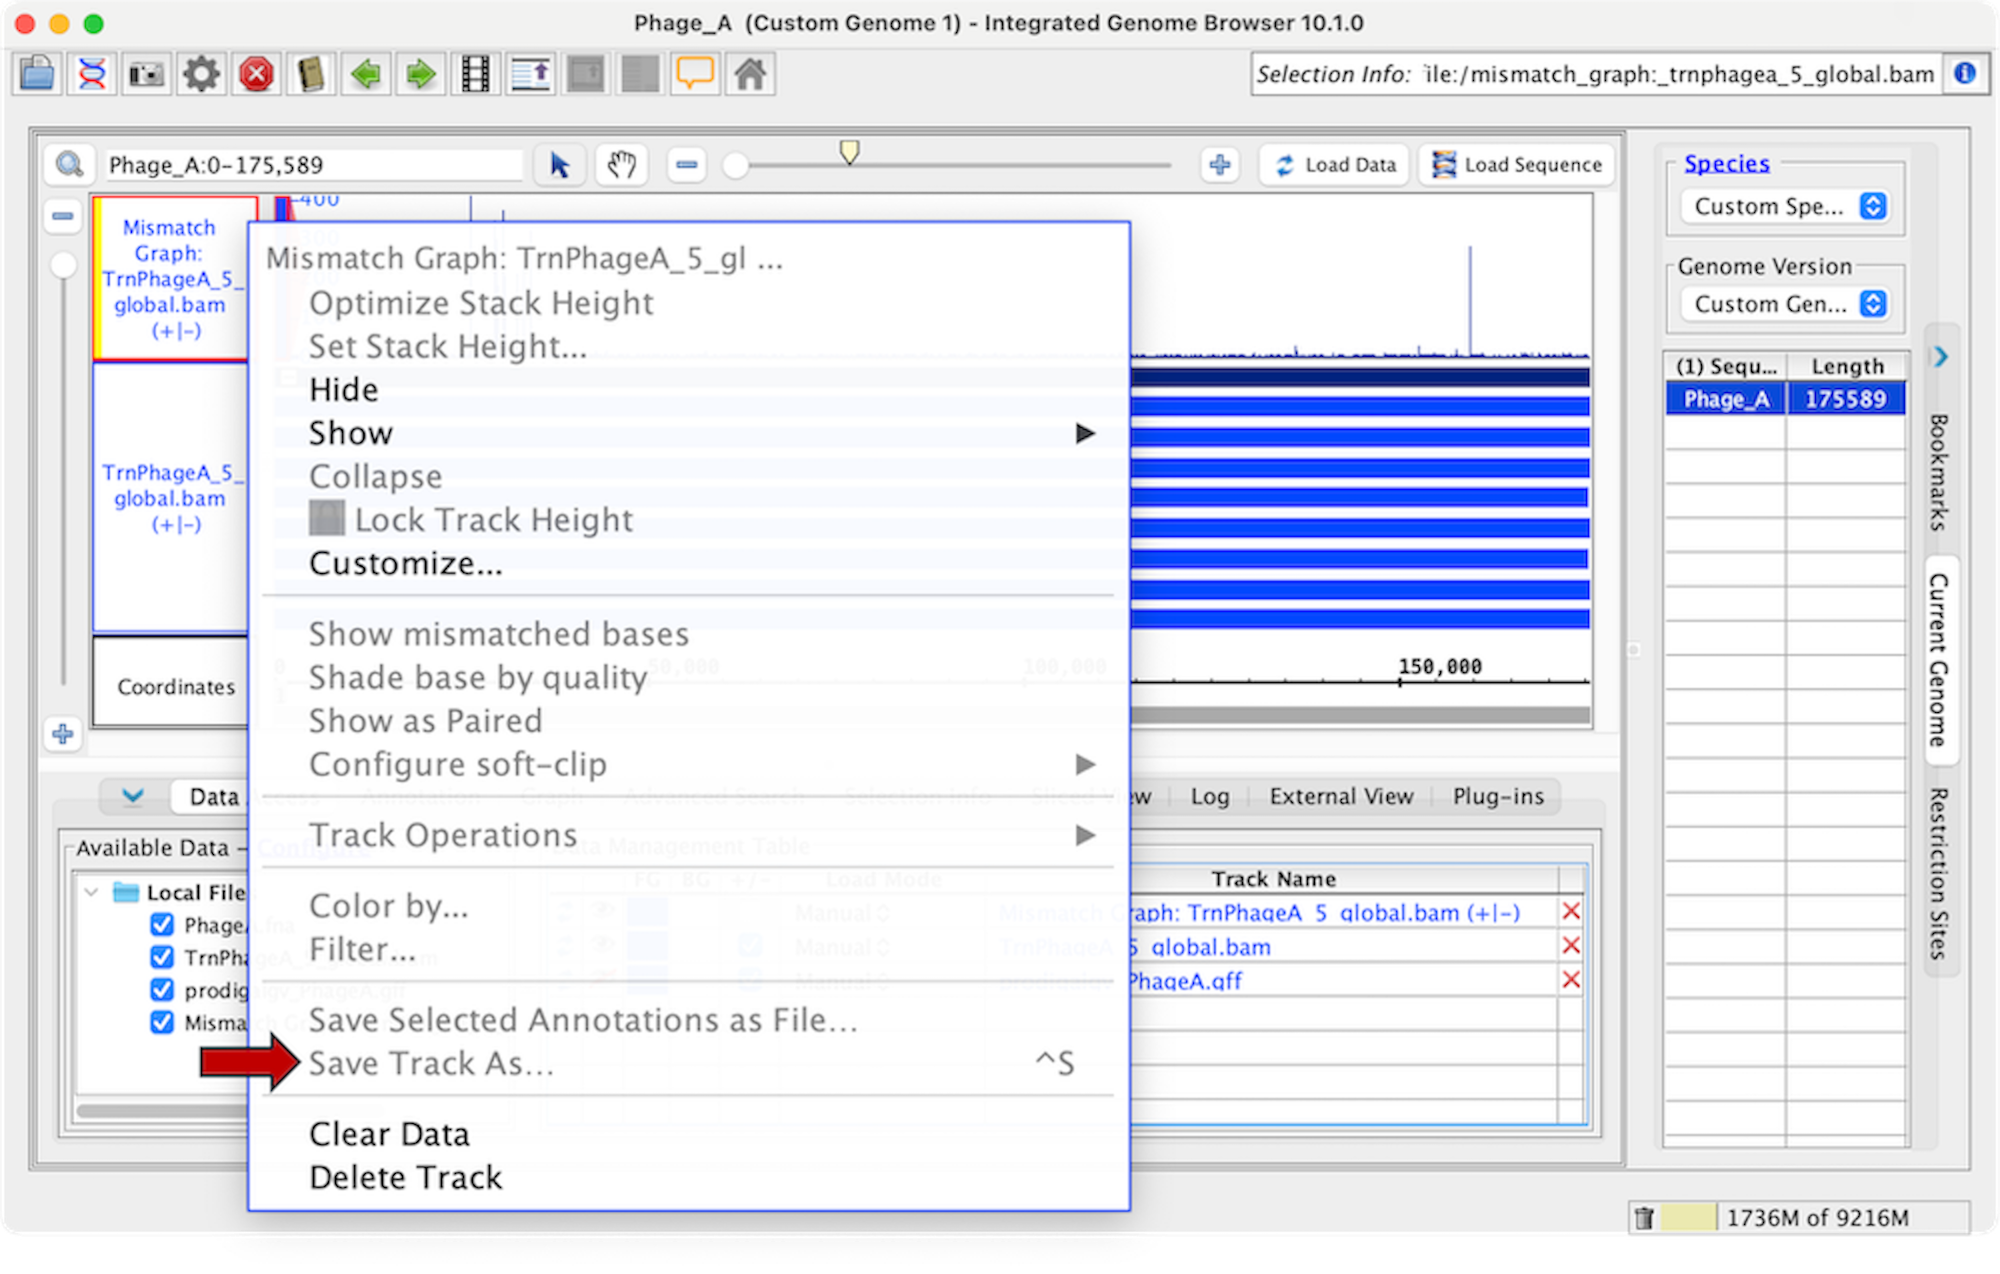
Task: Open preferences with the gear icon
Action: pos(201,74)
